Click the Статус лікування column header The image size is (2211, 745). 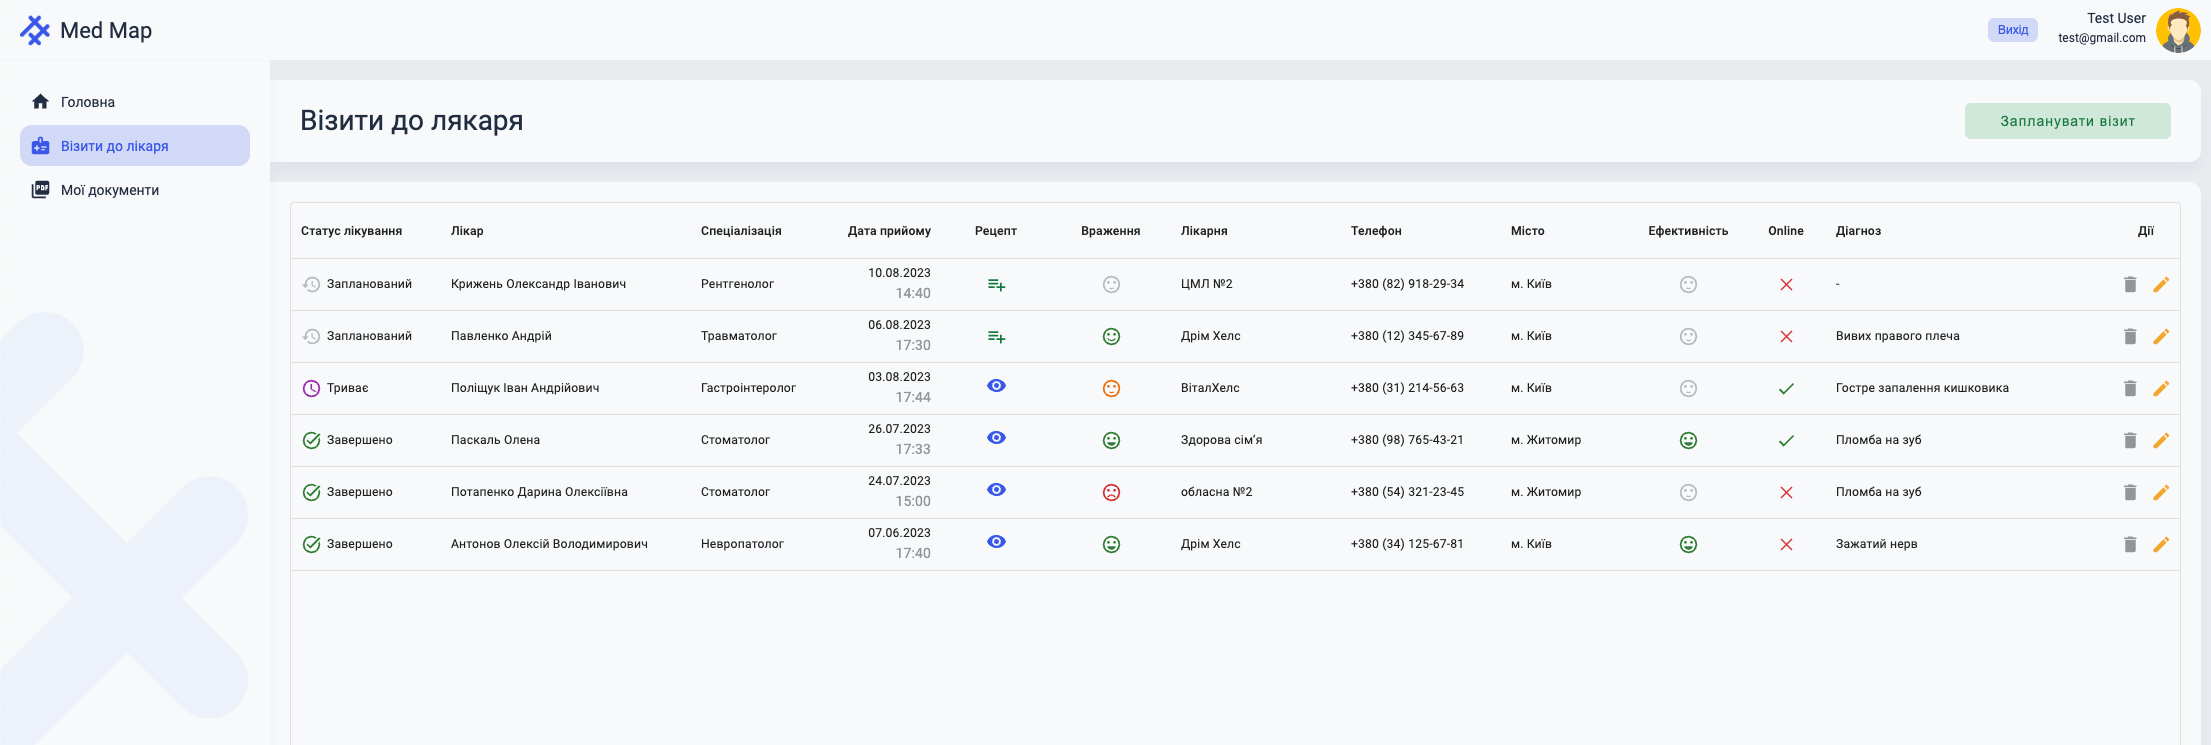point(352,231)
